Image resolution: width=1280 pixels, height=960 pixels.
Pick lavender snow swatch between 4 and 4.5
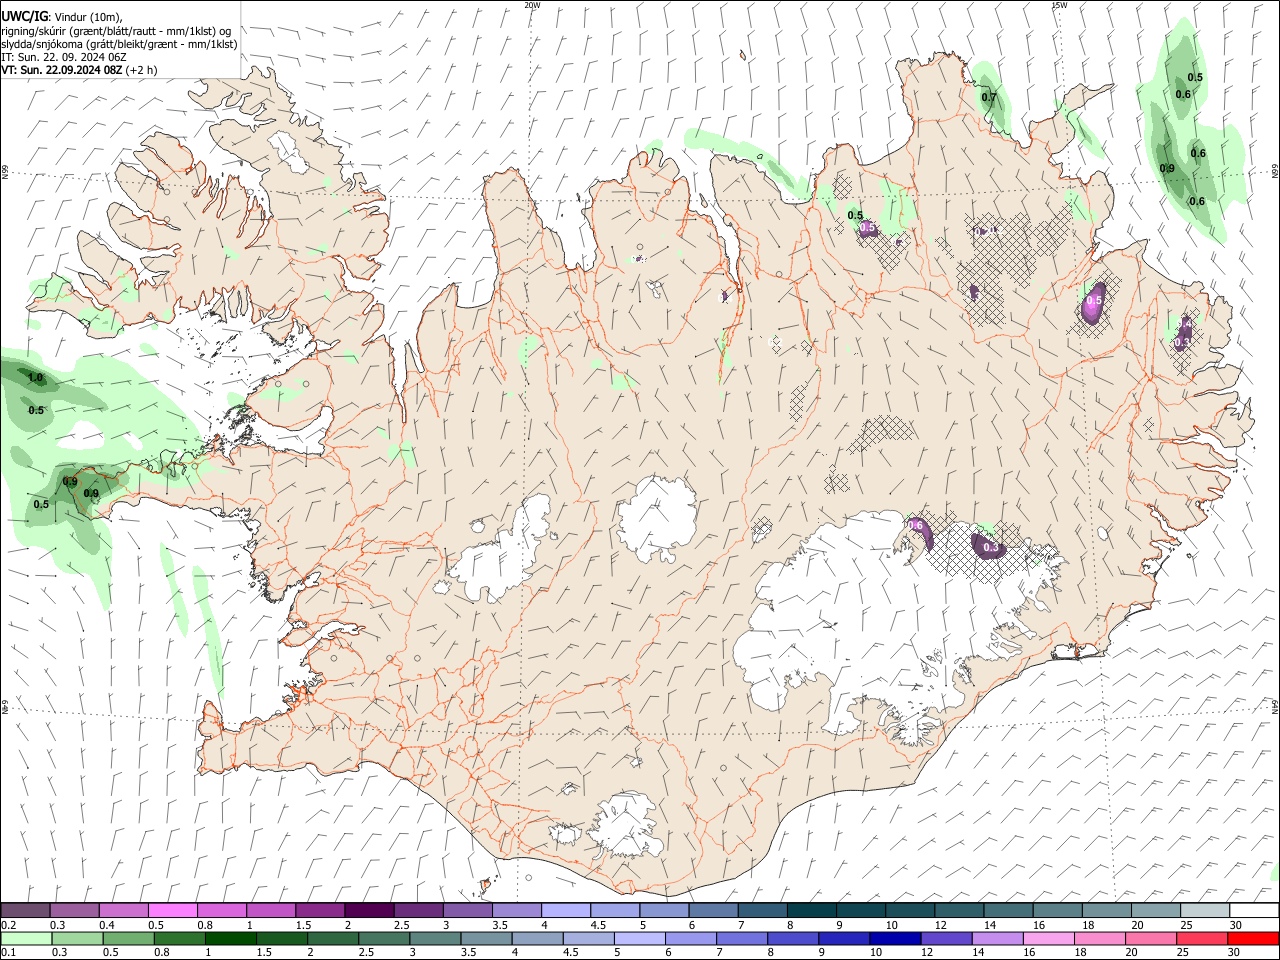pos(566,911)
